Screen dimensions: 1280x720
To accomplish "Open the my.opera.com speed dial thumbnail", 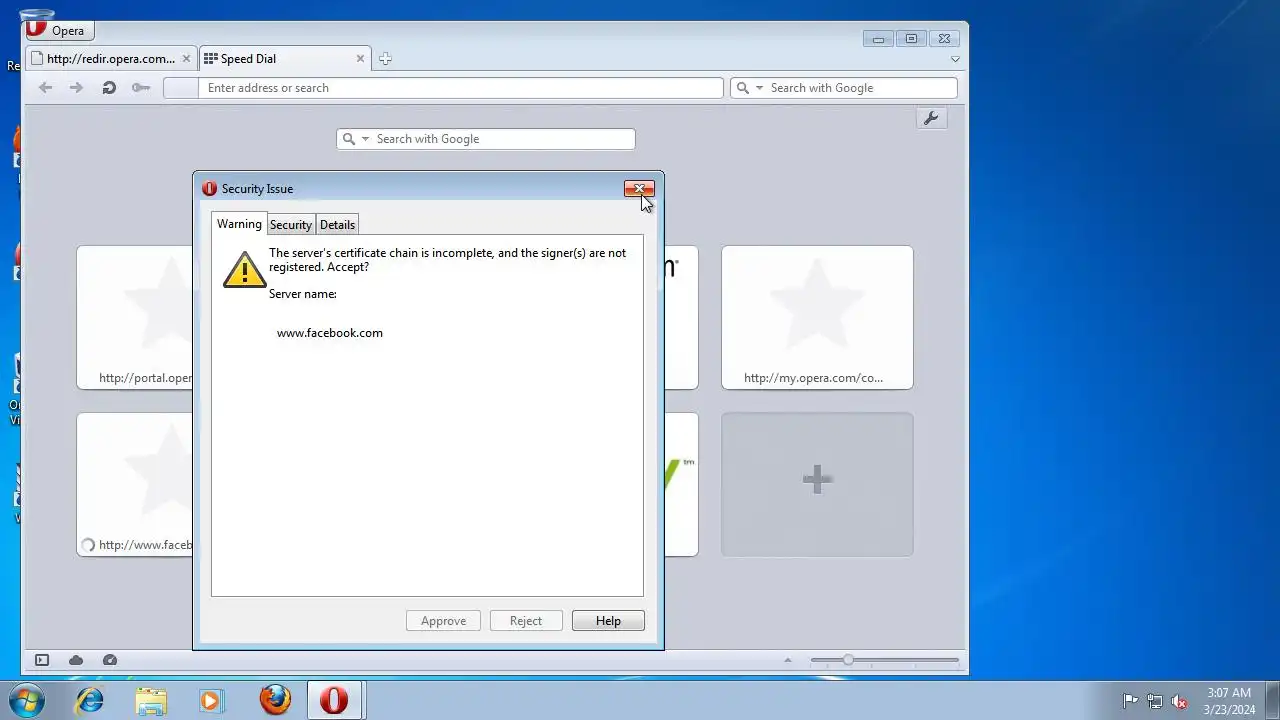I will pyautogui.click(x=817, y=317).
